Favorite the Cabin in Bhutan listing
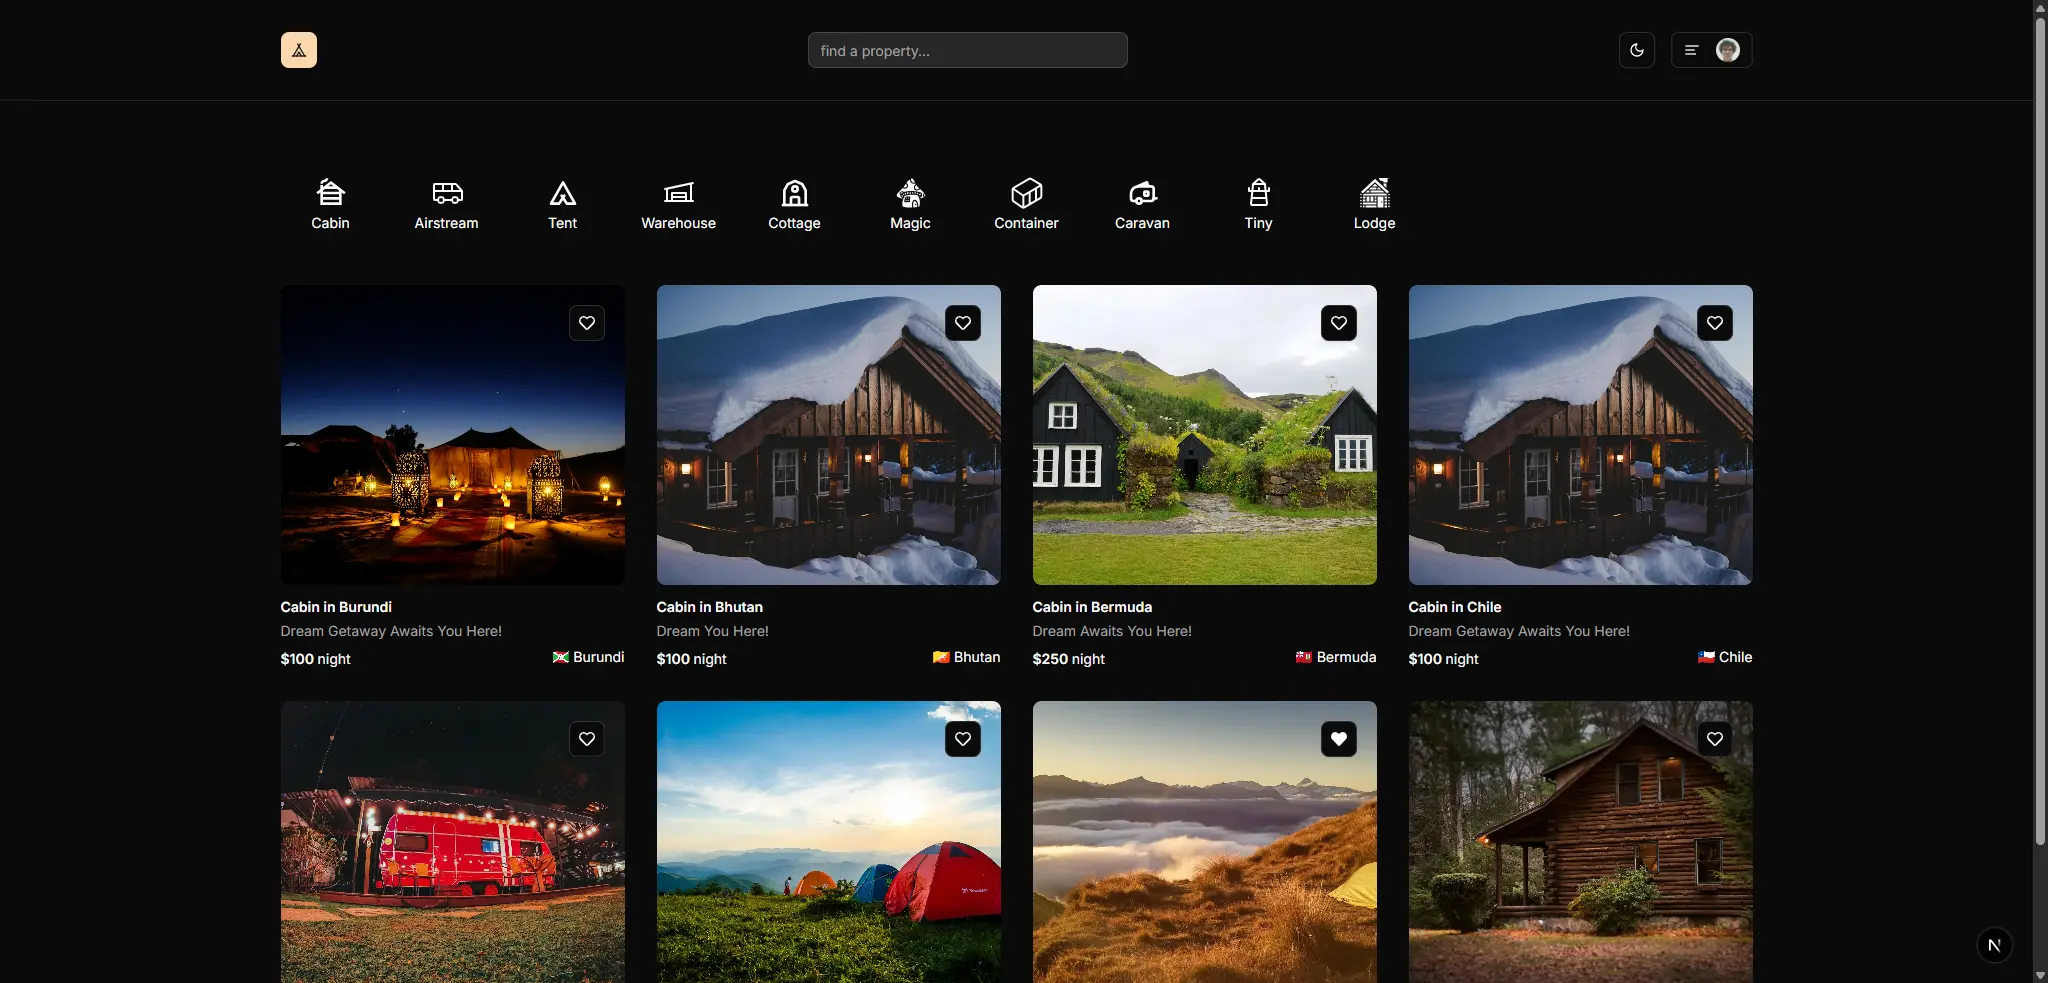2048x983 pixels. (962, 323)
